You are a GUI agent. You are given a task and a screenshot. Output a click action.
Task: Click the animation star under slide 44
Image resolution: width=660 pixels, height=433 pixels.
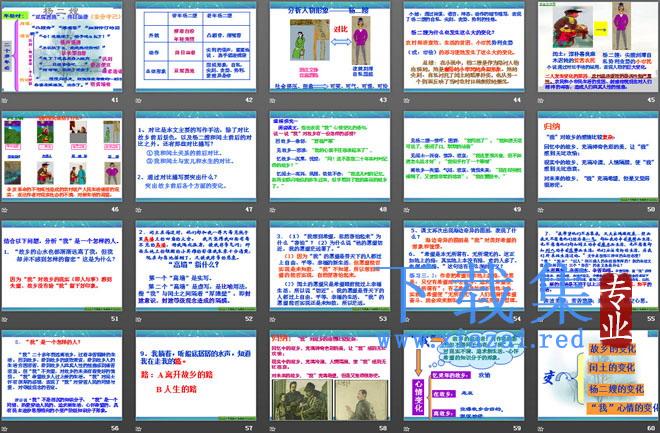click(407, 100)
